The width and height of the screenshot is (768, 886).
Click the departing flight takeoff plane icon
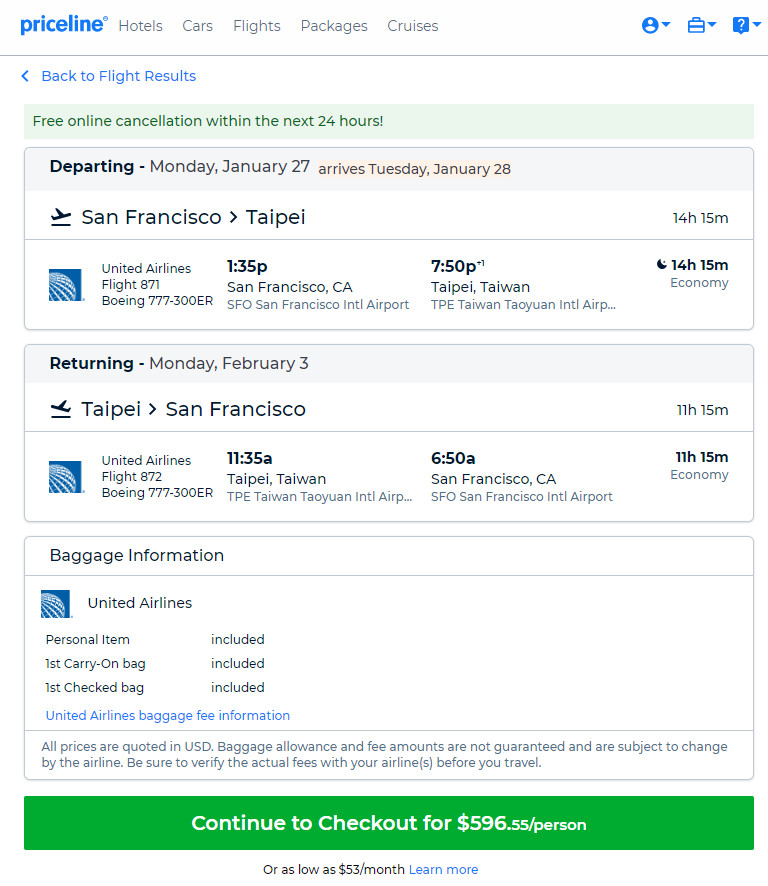tap(61, 217)
